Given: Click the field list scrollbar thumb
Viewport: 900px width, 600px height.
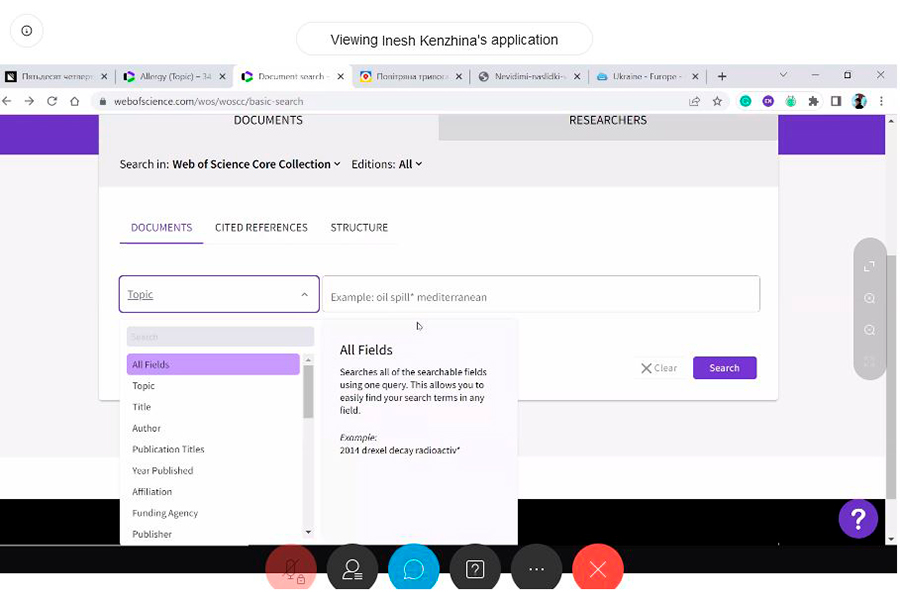Looking at the screenshot, I should [x=308, y=392].
